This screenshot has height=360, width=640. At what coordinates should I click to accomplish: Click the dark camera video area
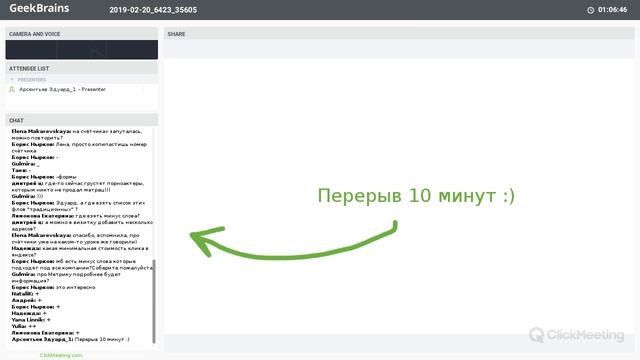(82, 50)
